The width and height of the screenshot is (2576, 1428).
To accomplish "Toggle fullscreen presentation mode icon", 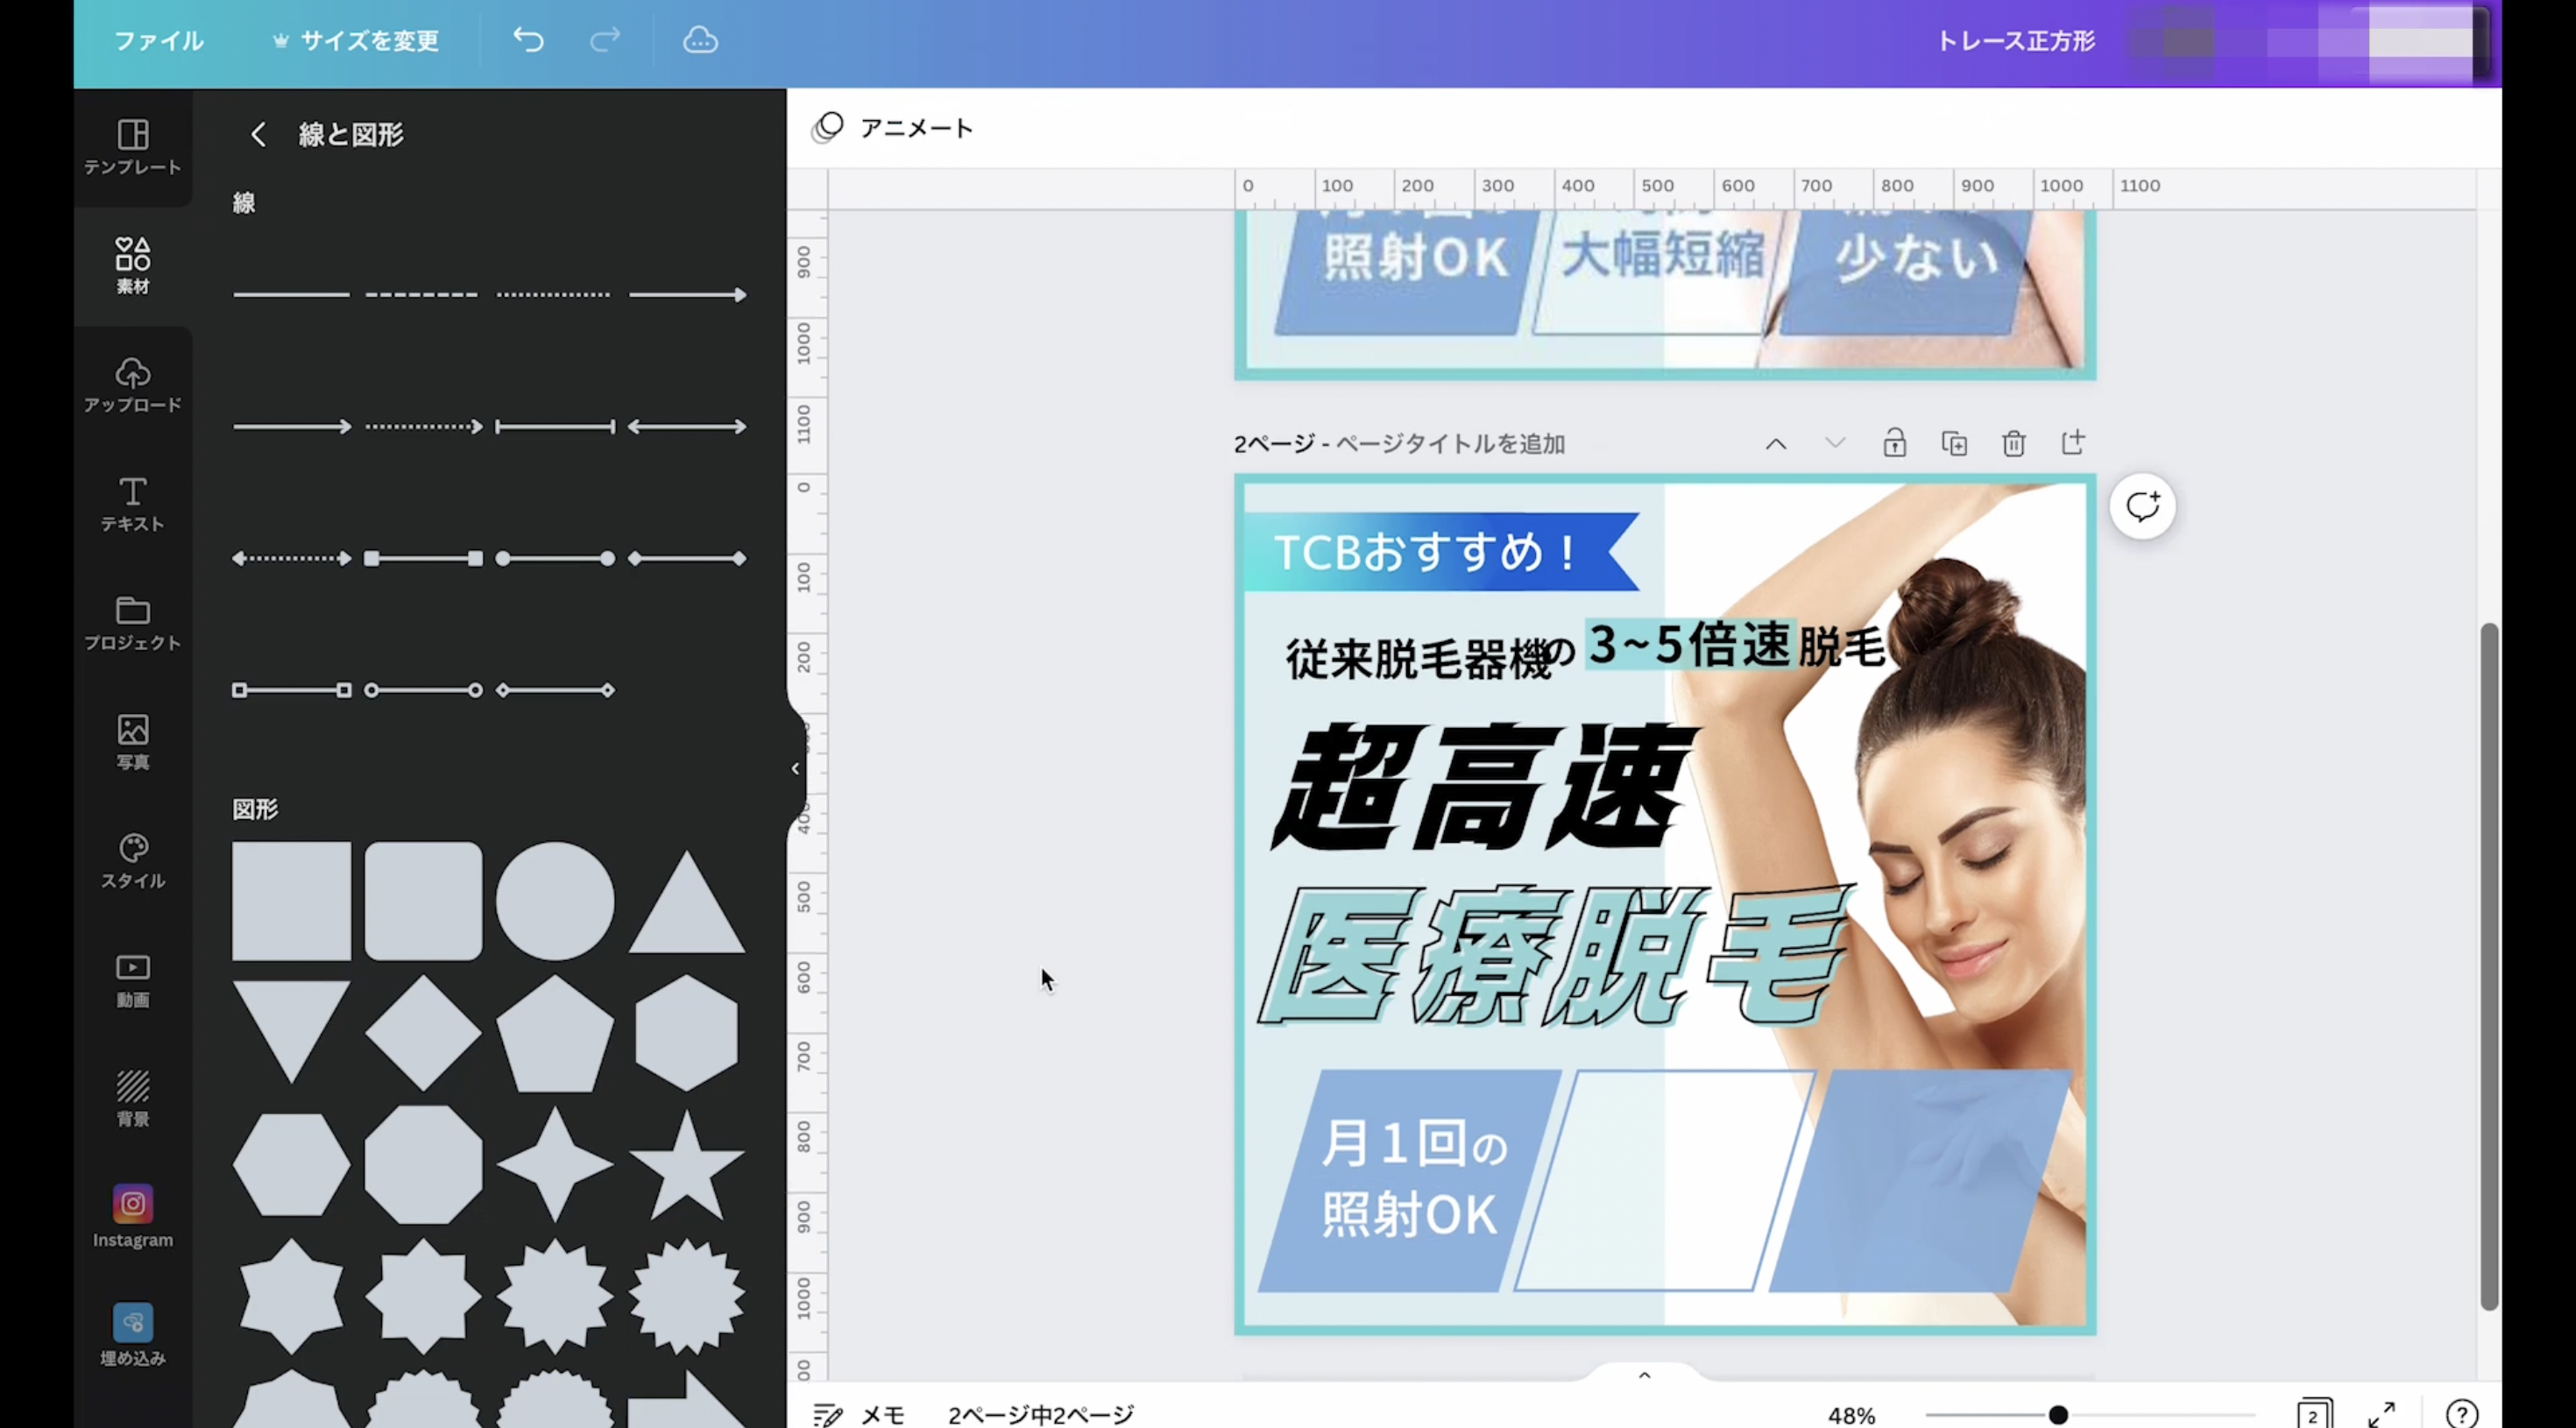I will pyautogui.click(x=2381, y=1414).
